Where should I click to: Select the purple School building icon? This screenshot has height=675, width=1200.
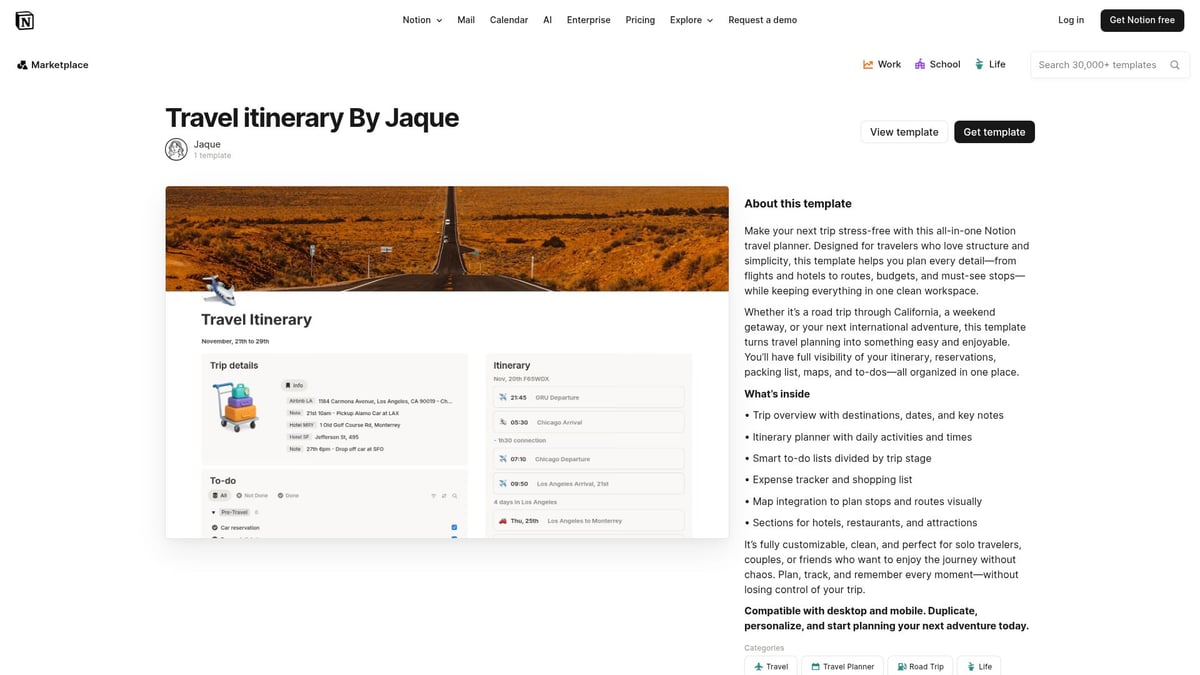coord(919,63)
